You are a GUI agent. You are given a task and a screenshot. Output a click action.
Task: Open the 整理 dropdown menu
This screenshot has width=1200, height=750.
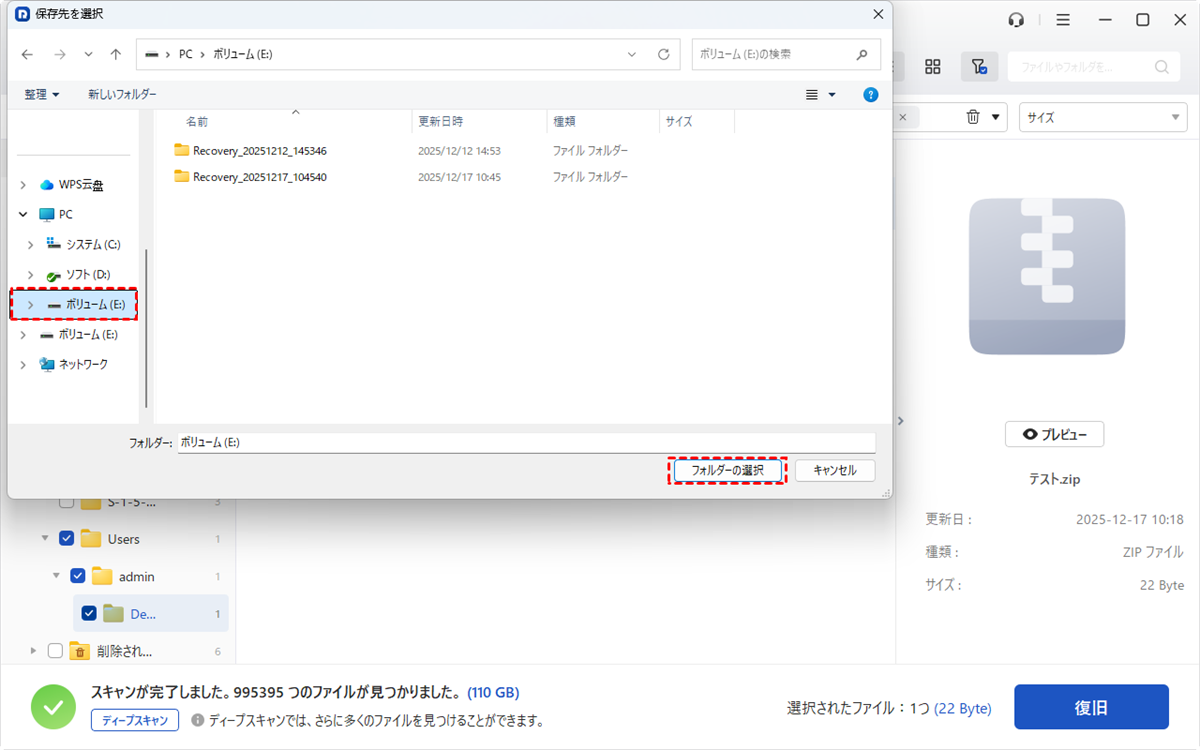pos(42,94)
